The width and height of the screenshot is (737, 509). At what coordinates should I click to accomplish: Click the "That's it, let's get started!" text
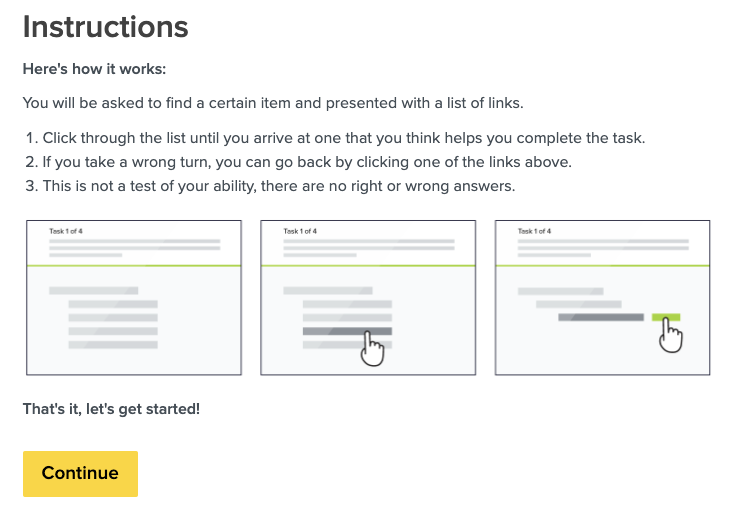click(111, 409)
